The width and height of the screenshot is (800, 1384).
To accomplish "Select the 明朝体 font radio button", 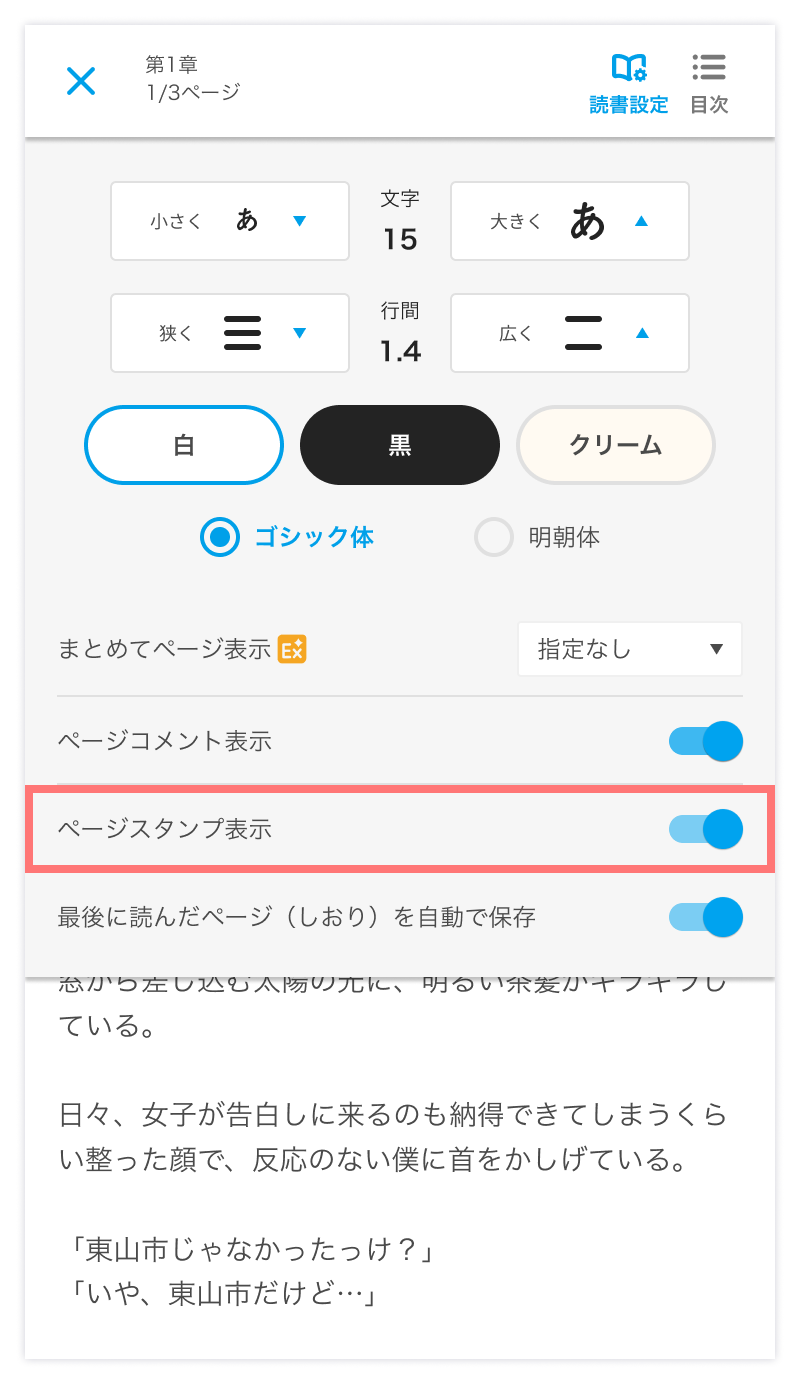I will (493, 537).
